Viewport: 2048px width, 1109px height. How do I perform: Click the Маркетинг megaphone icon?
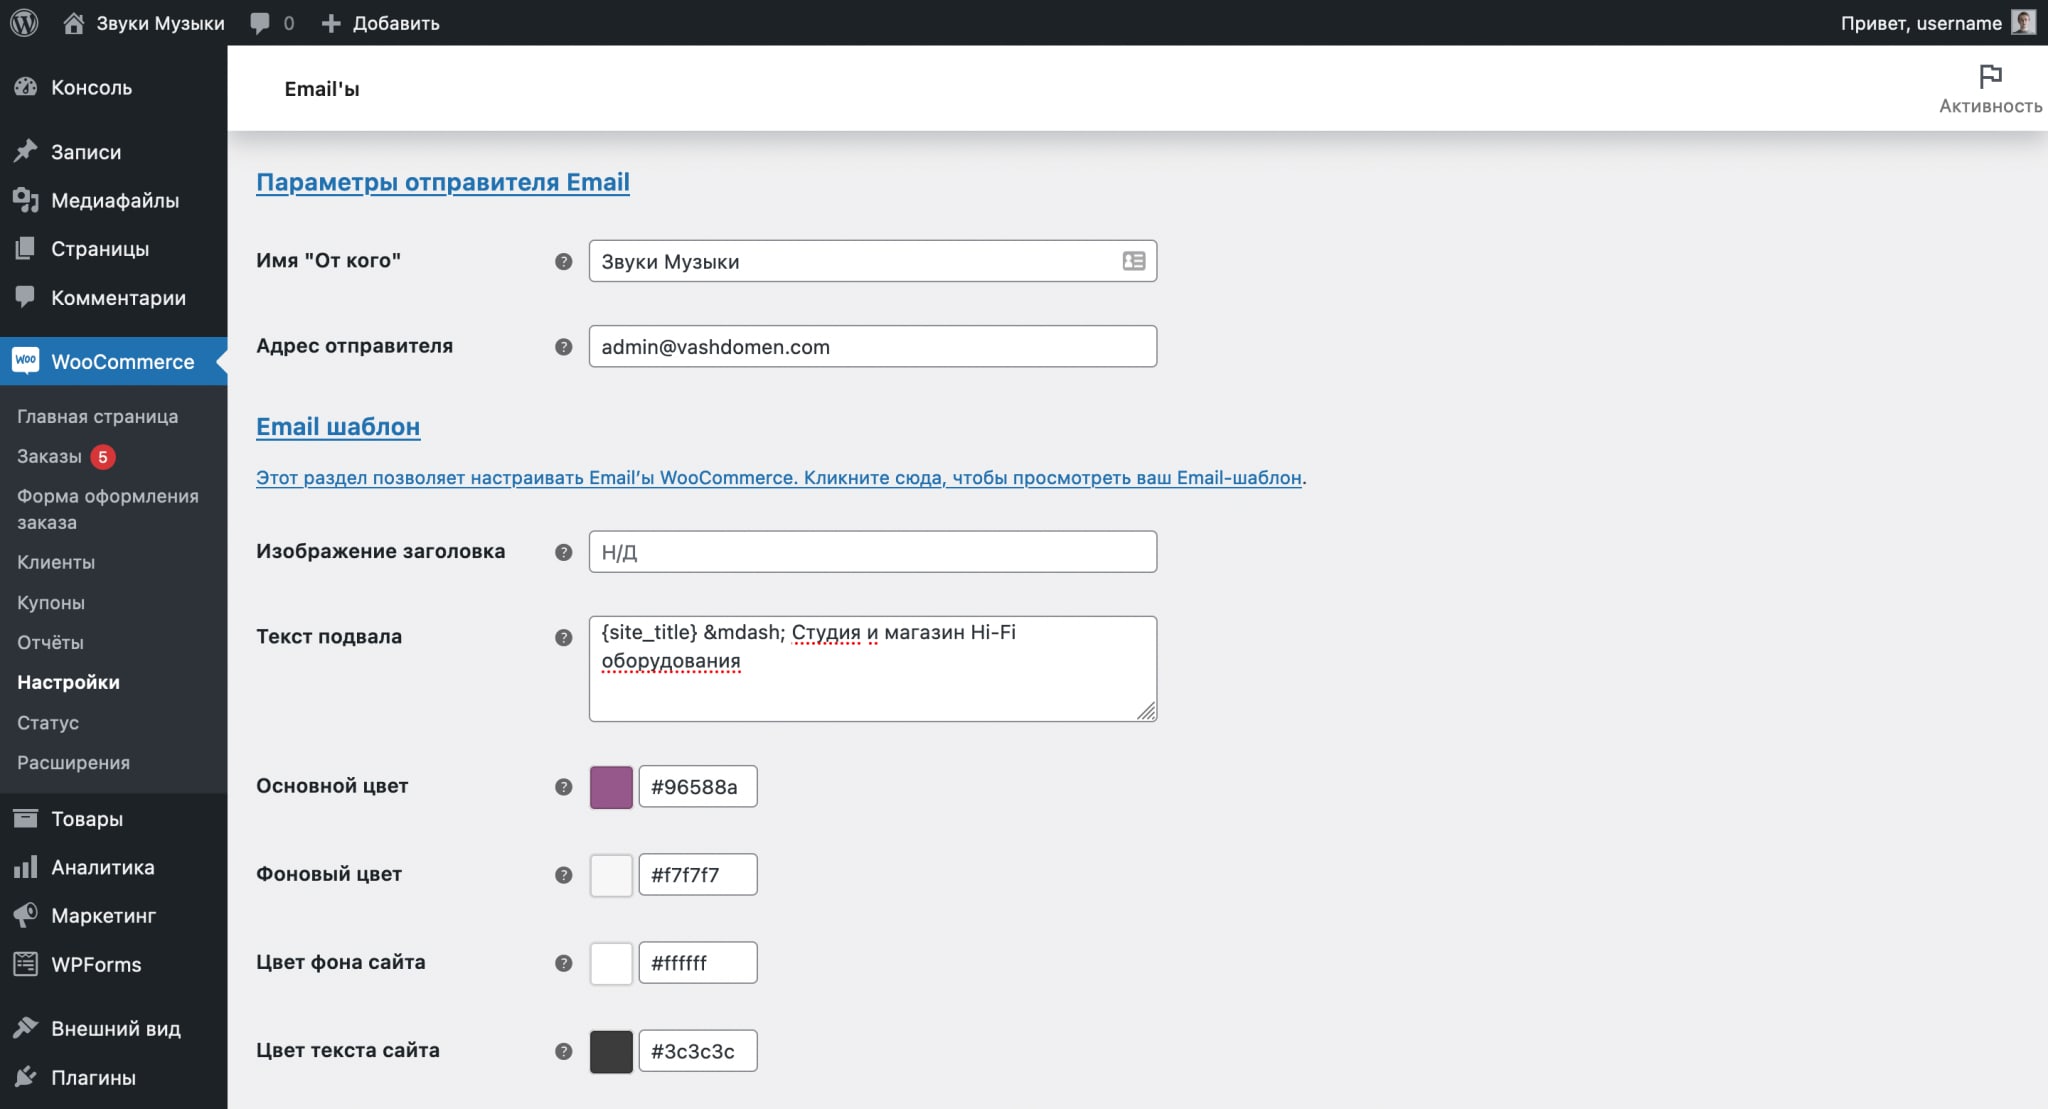(x=26, y=914)
